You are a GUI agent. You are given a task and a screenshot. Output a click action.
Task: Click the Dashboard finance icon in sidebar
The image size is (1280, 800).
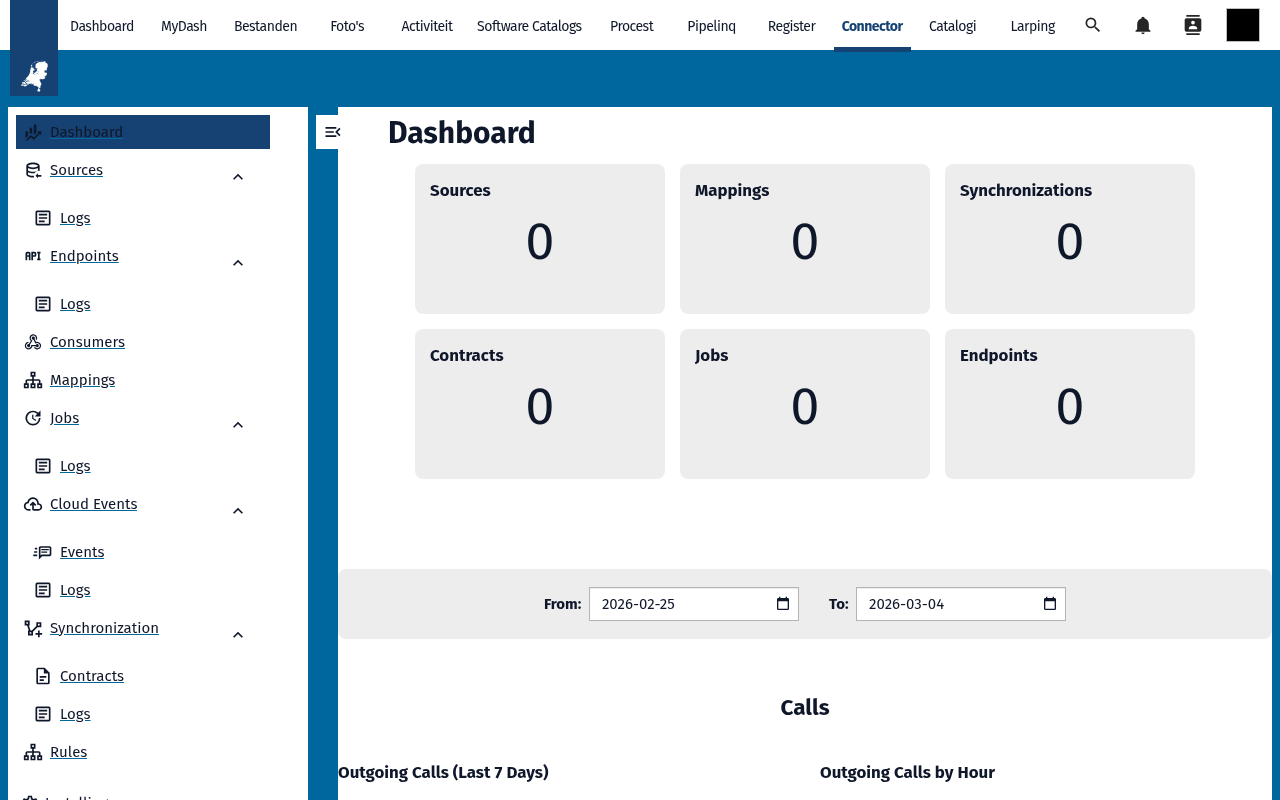(x=33, y=132)
